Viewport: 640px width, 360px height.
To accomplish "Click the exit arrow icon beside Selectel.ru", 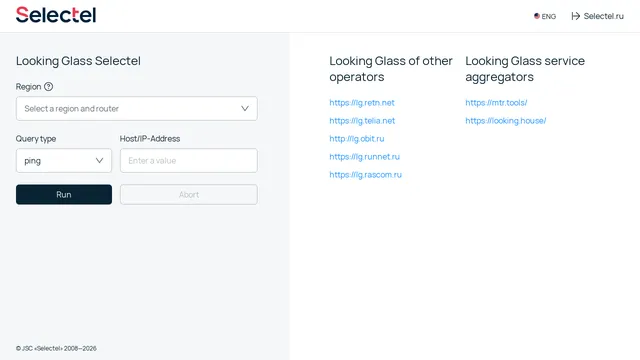I will pyautogui.click(x=576, y=16).
